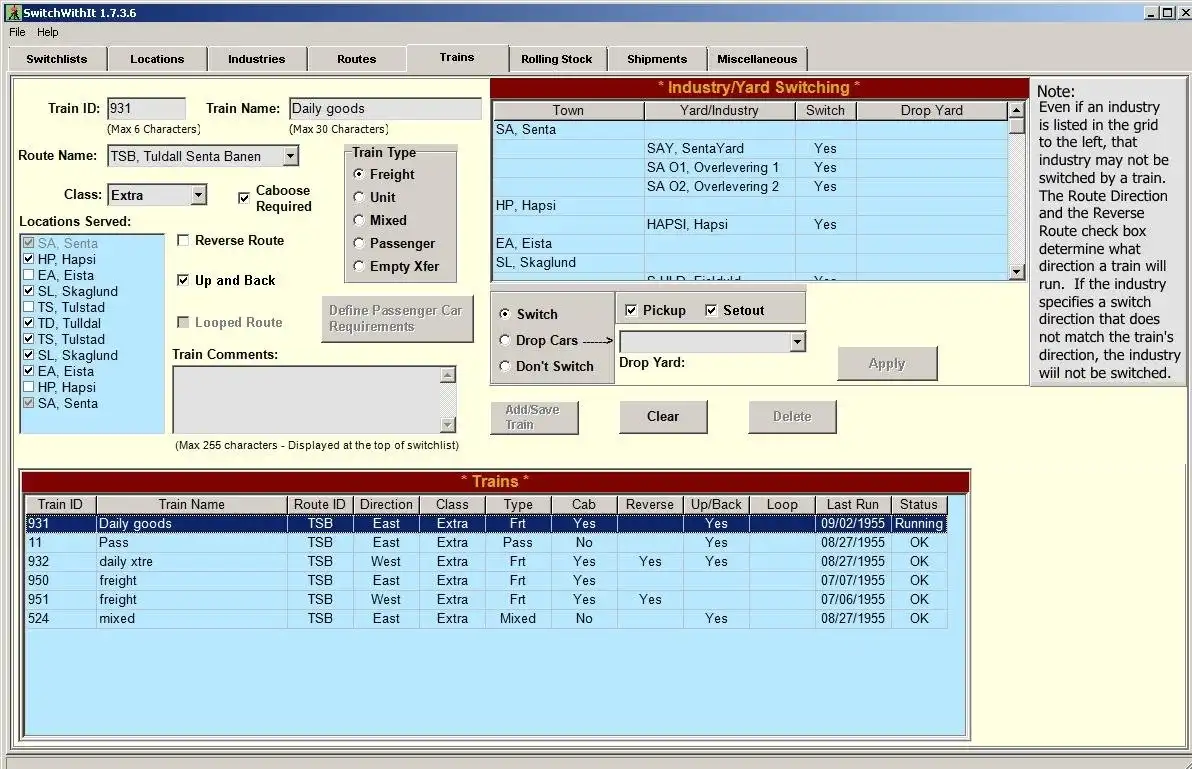Switch to the Routes tab
The image size is (1192, 769).
point(357,58)
